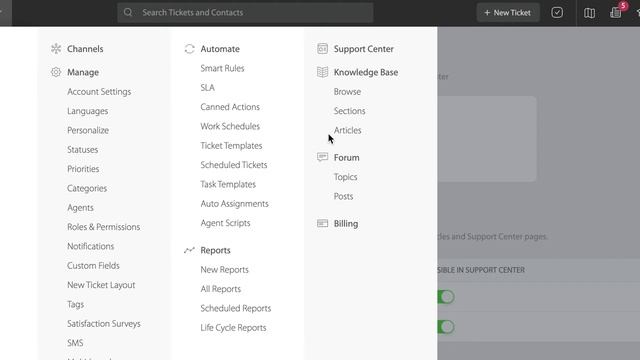Open Auto Assignments
The width and height of the screenshot is (640, 360).
[x=234, y=204]
